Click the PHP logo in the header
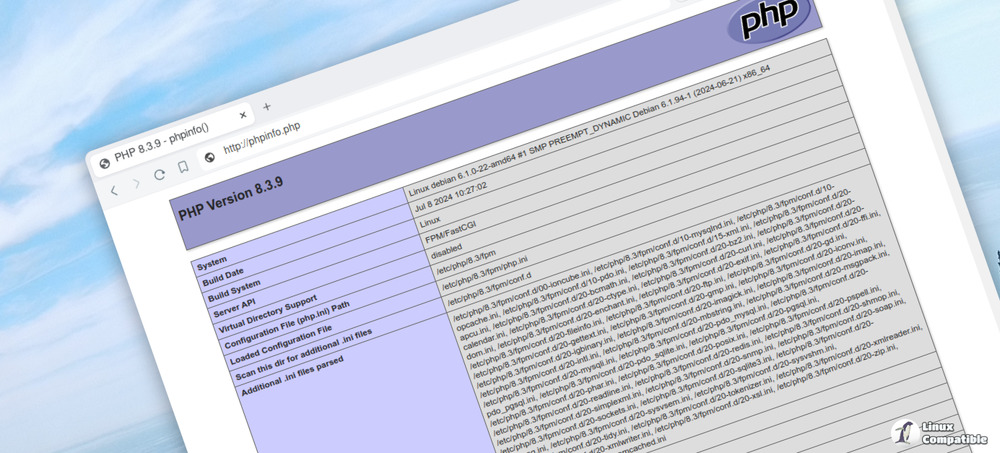 coord(768,20)
